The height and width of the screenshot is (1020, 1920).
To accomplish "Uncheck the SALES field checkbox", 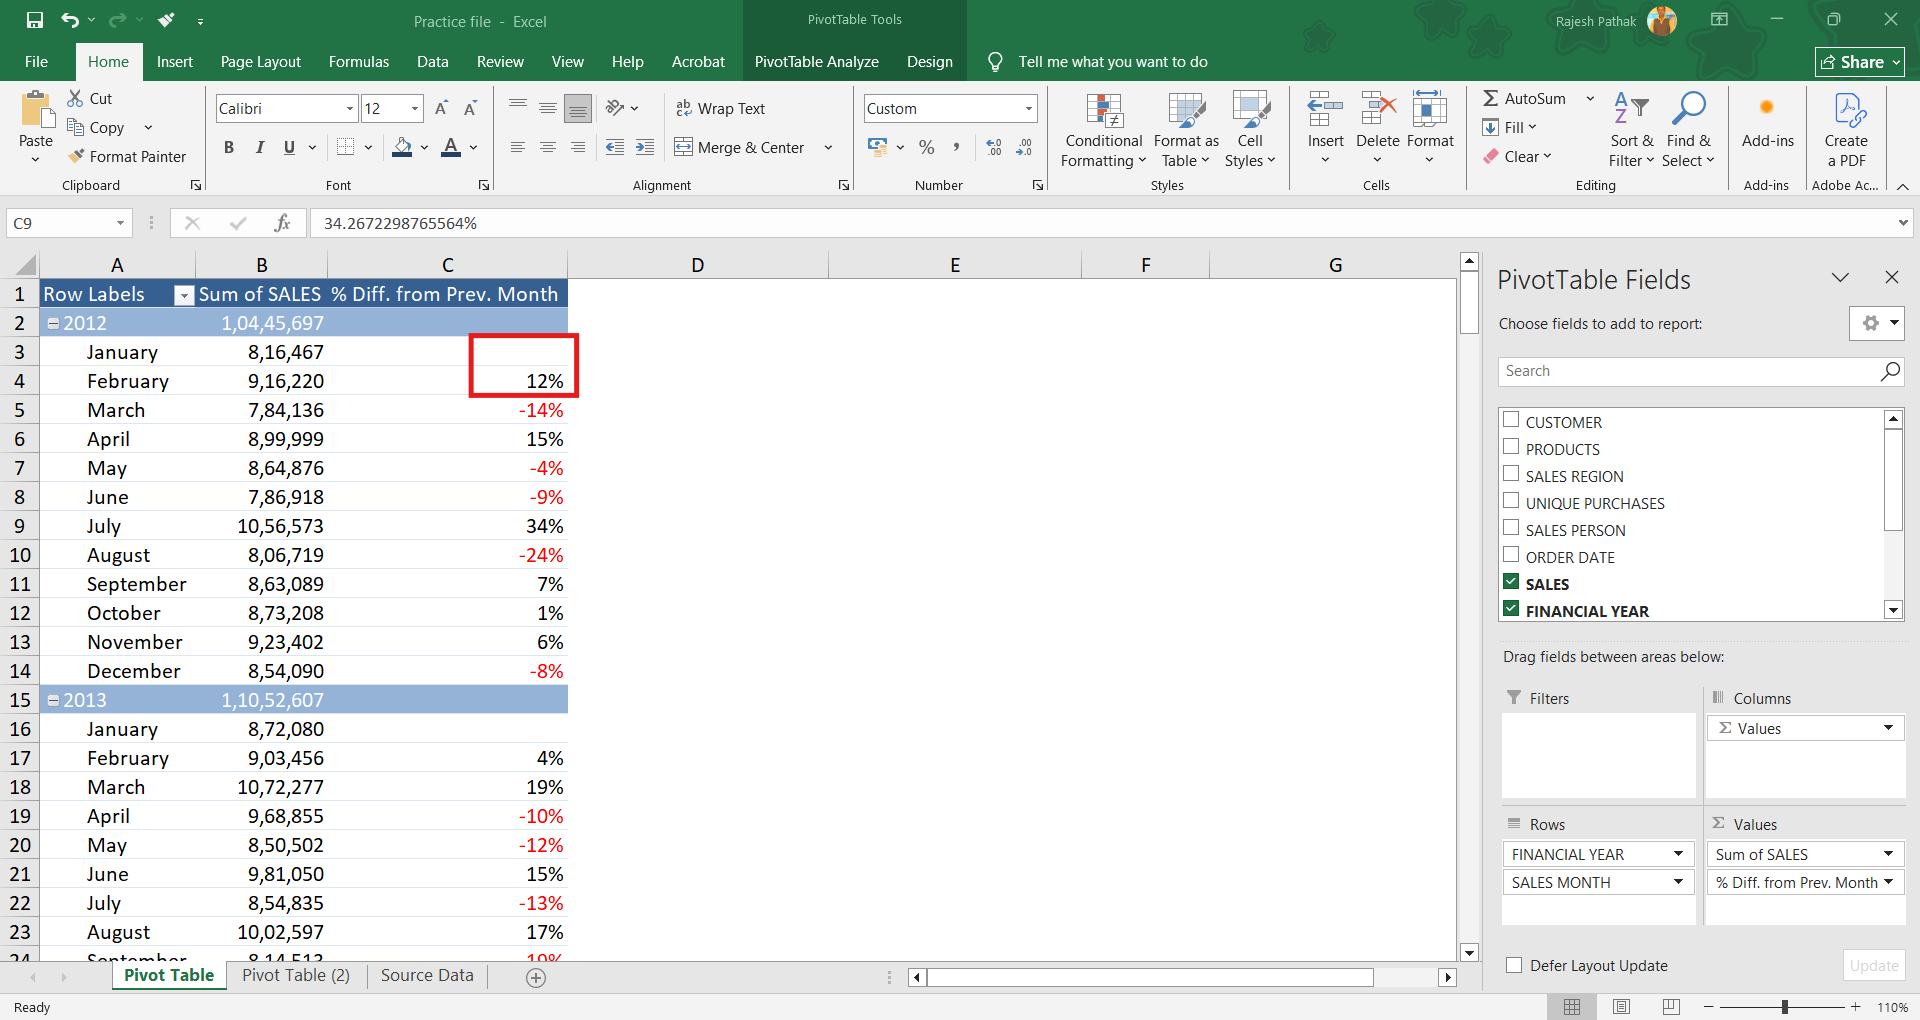I will click(x=1511, y=582).
